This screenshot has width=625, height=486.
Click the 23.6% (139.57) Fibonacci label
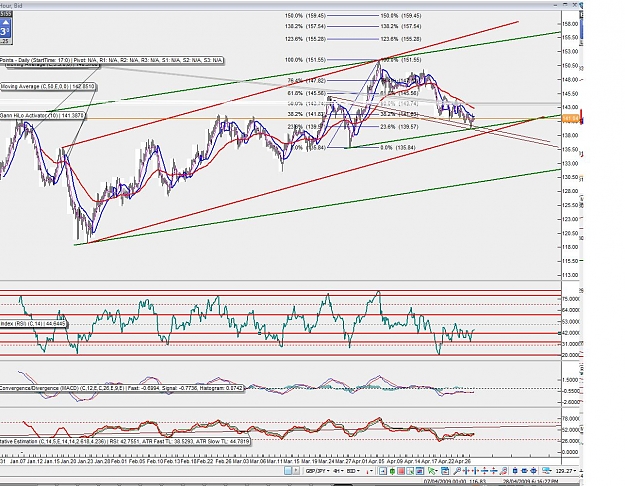click(x=399, y=126)
